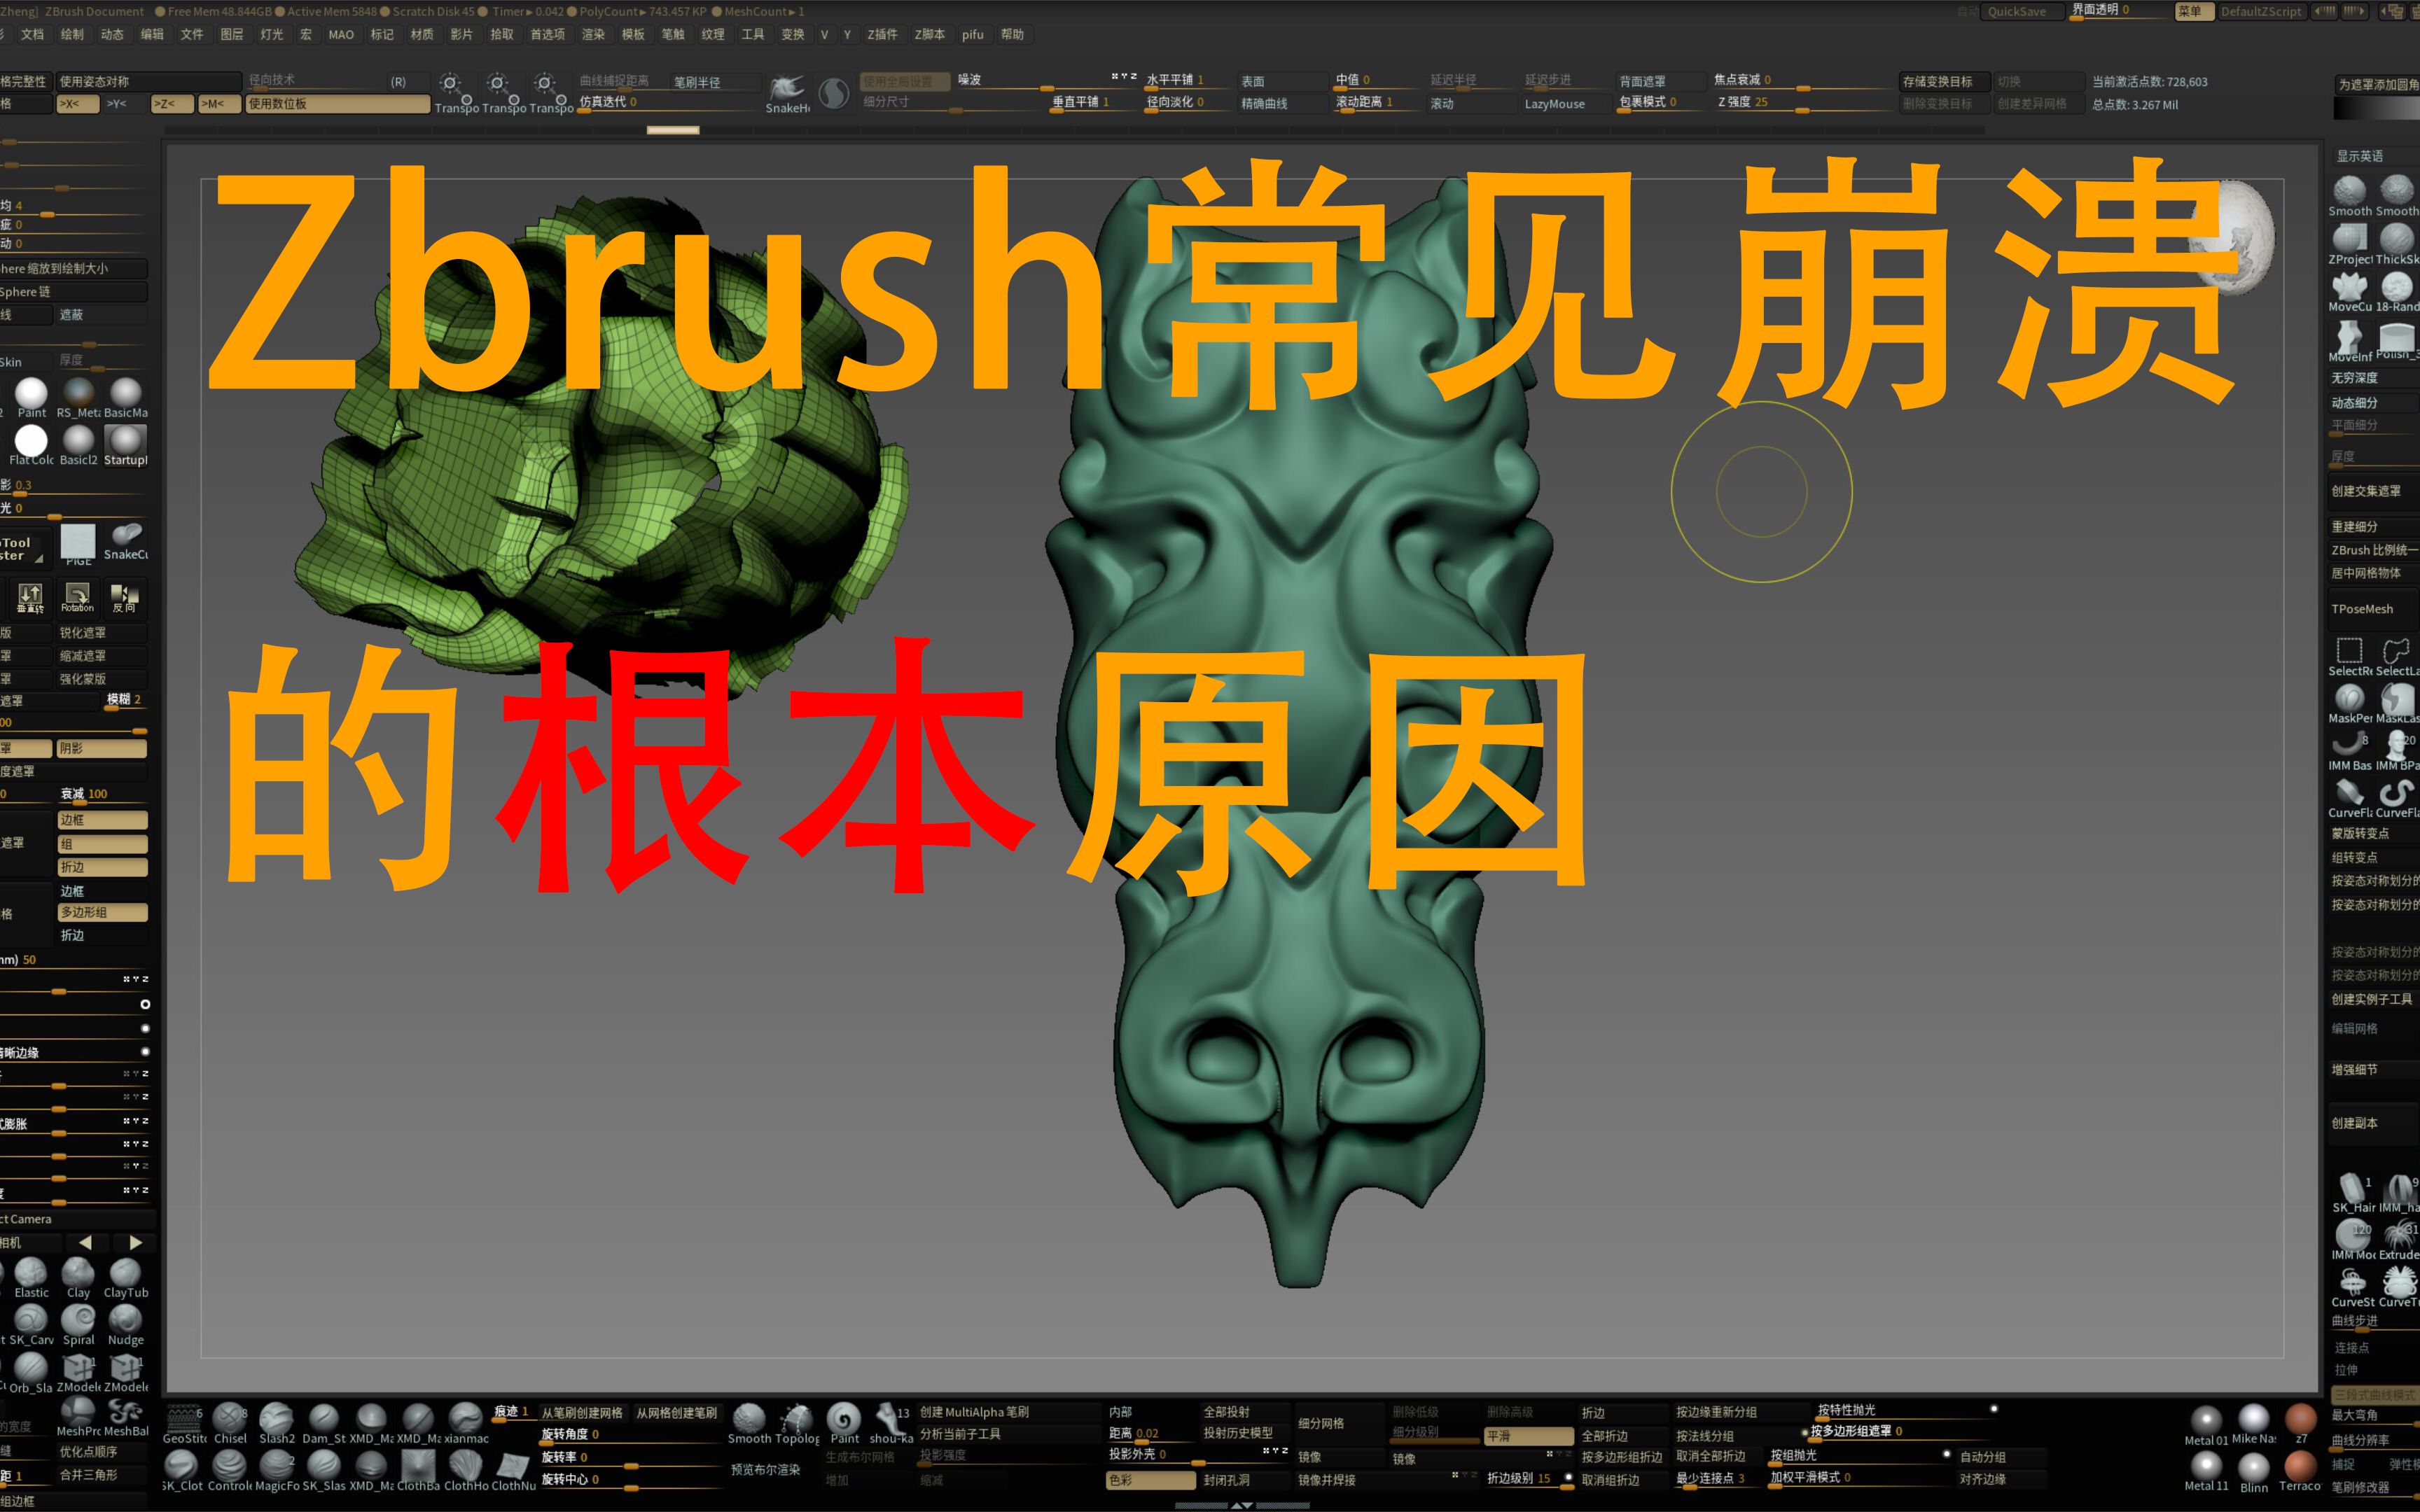Open the 材质 material menu
Image resolution: width=2420 pixels, height=1512 pixels.
(x=421, y=34)
